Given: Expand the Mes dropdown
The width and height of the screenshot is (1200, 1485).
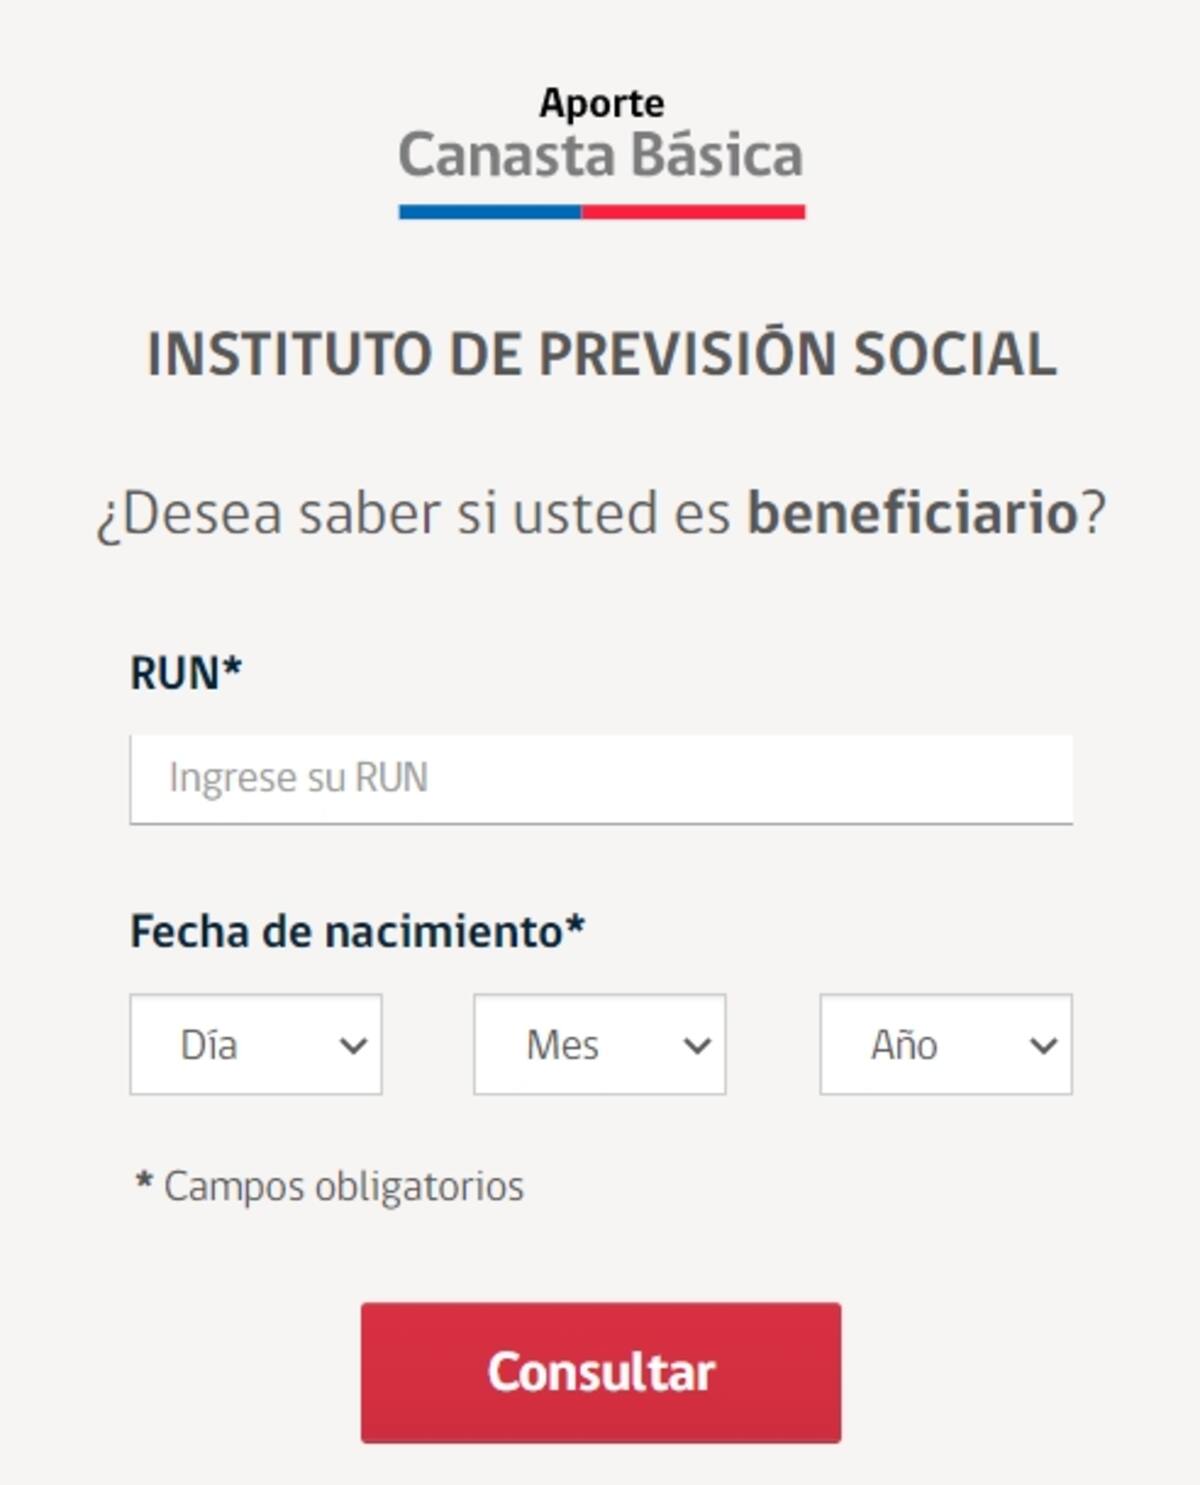Looking at the screenshot, I should click(x=599, y=1044).
